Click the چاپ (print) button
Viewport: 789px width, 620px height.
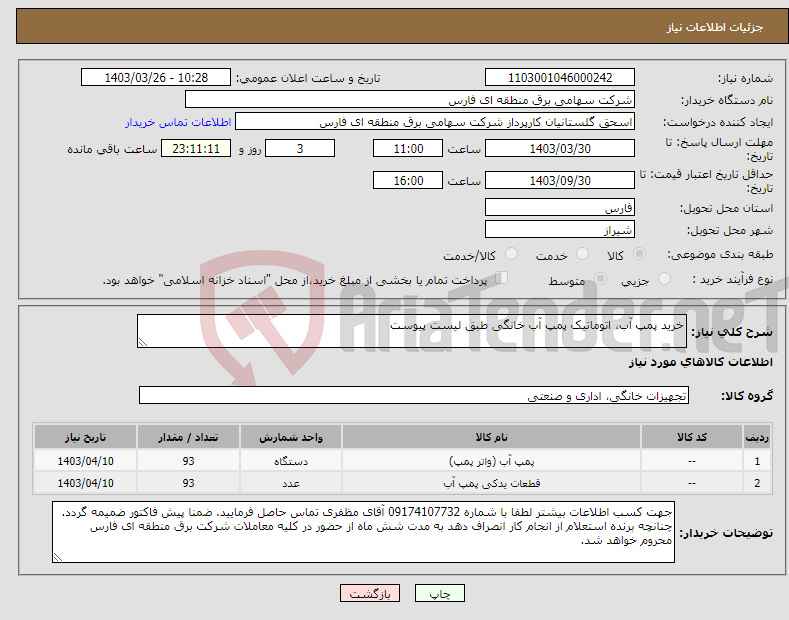tap(439, 593)
